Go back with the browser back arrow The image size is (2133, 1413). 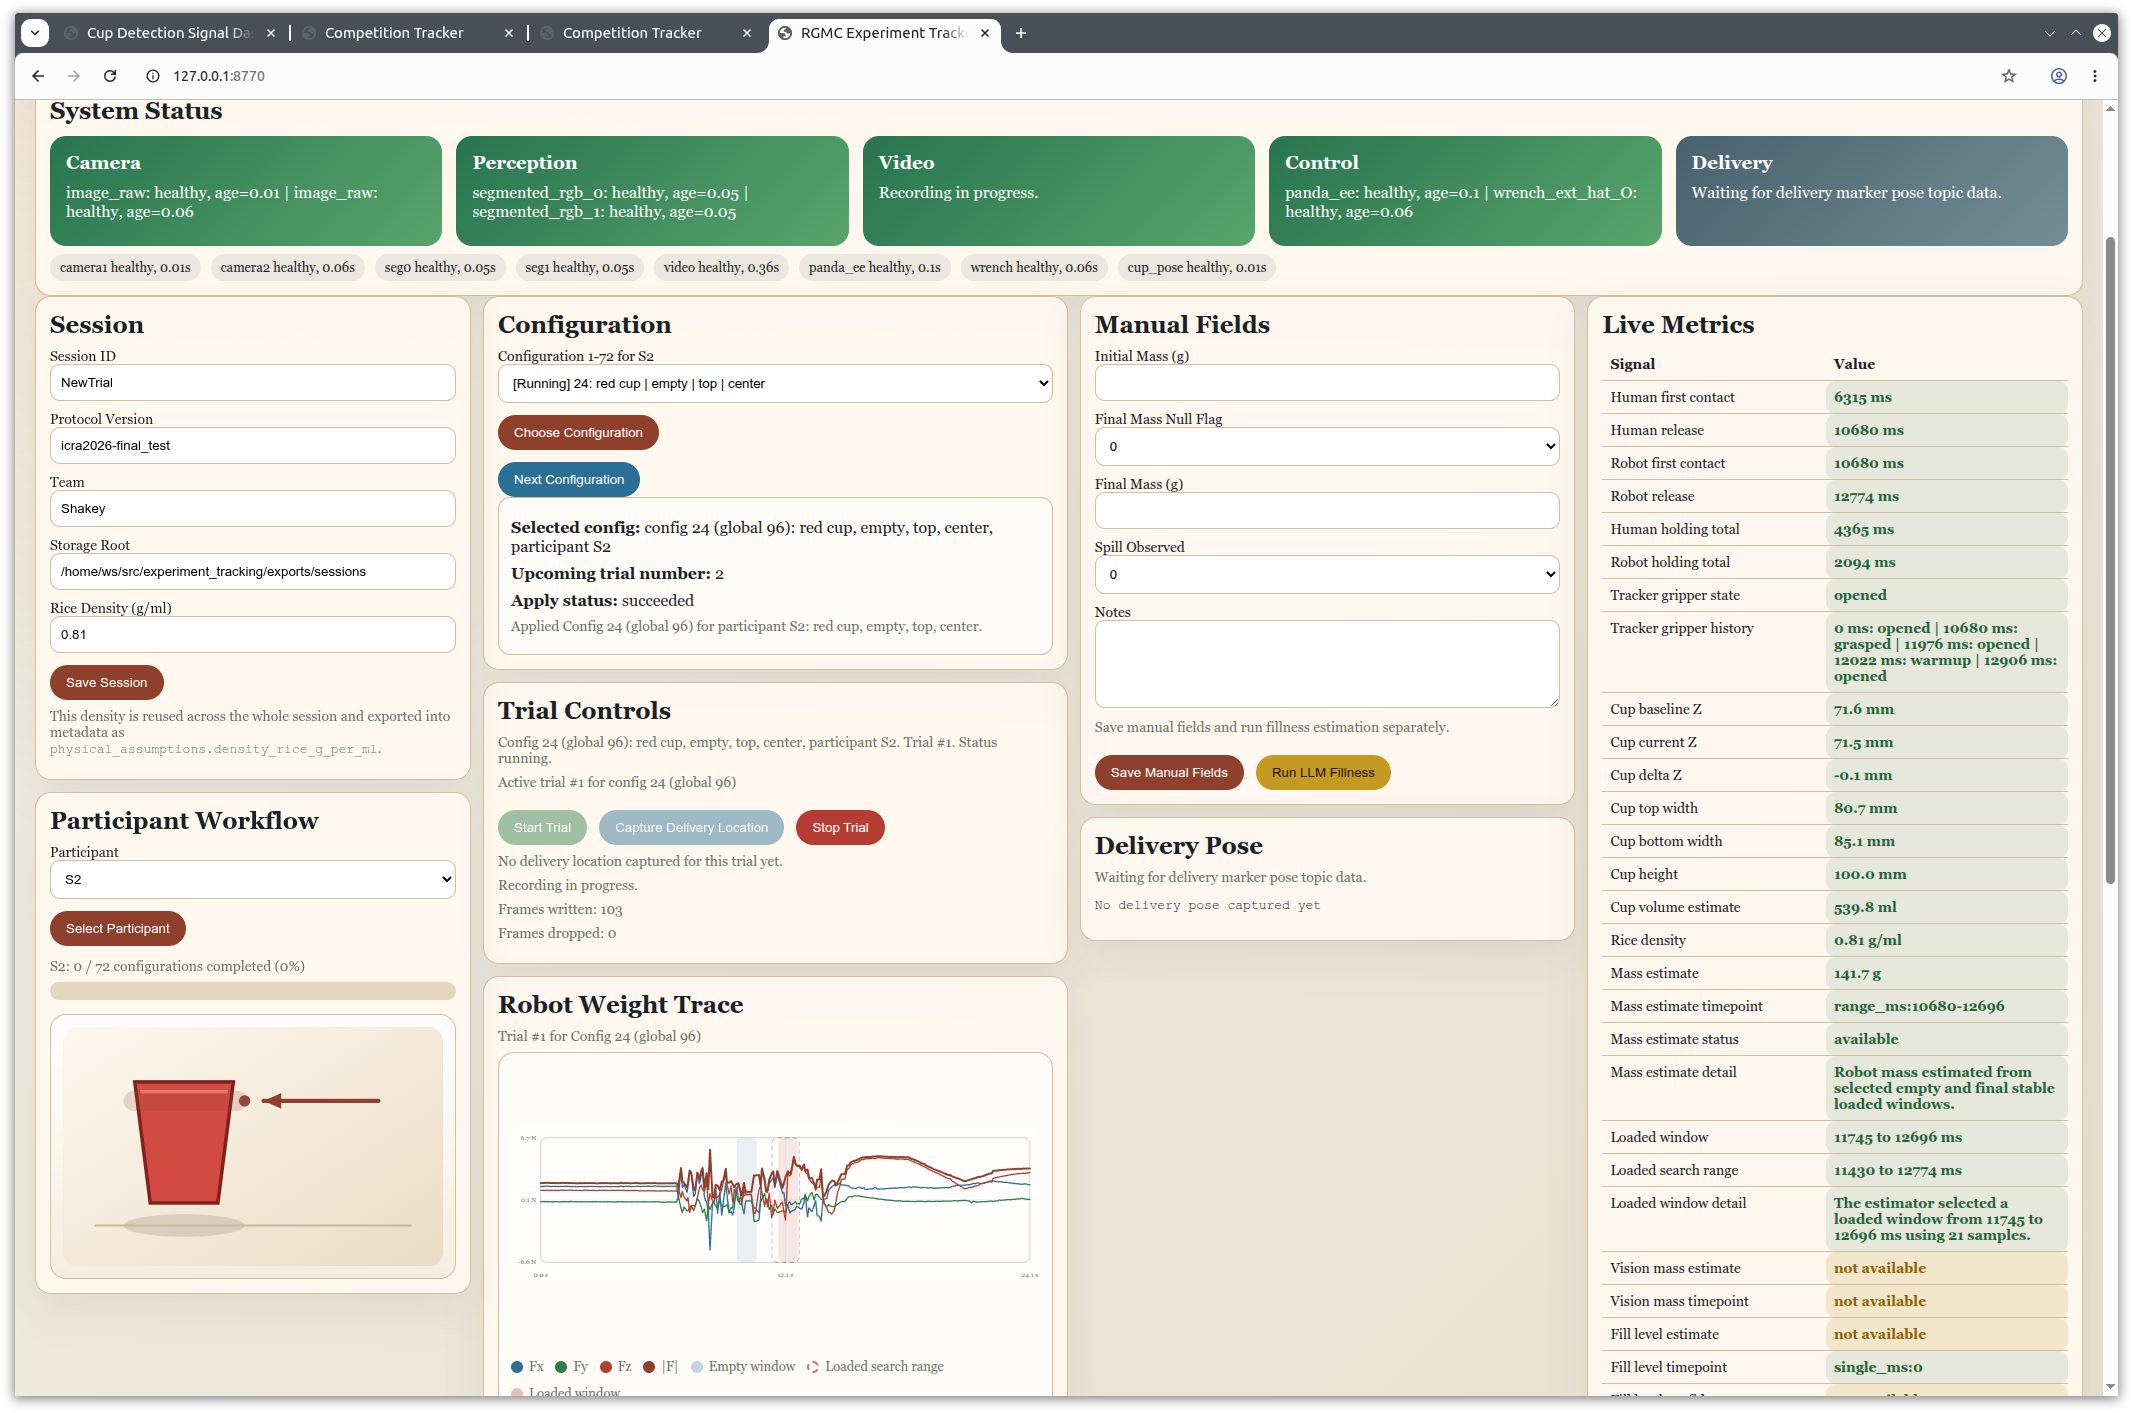(38, 76)
